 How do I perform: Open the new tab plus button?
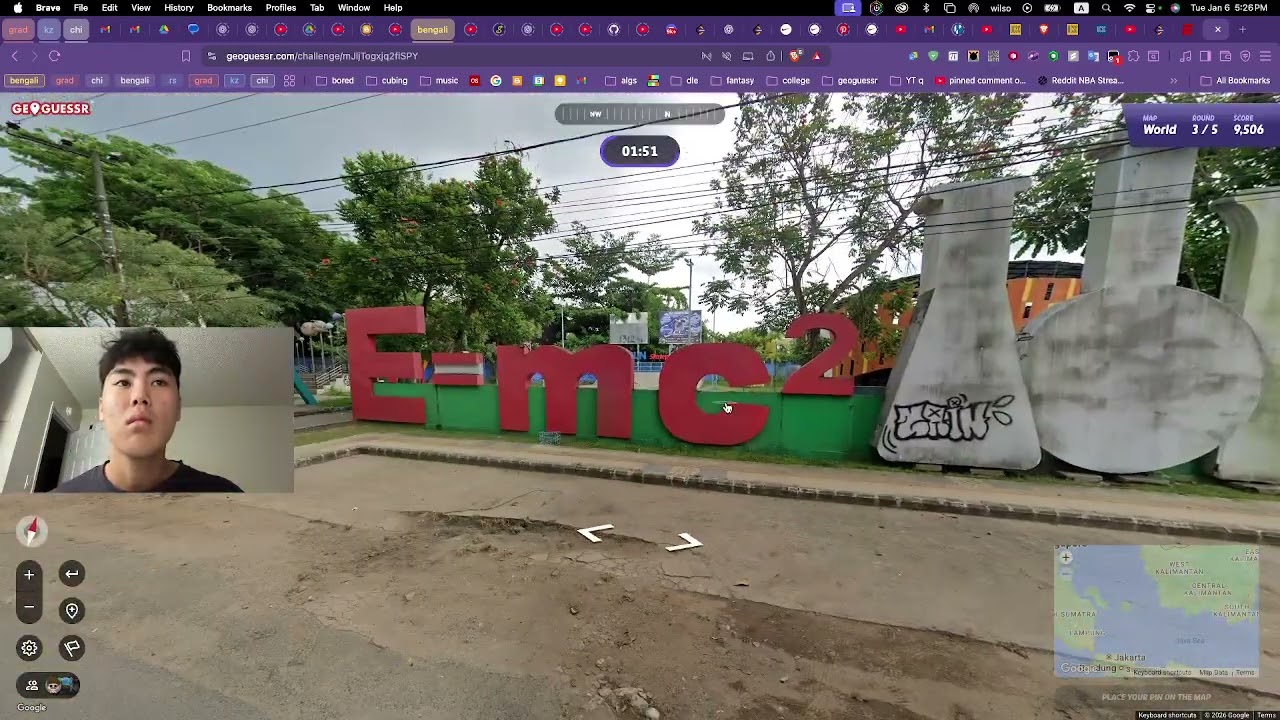(1243, 29)
